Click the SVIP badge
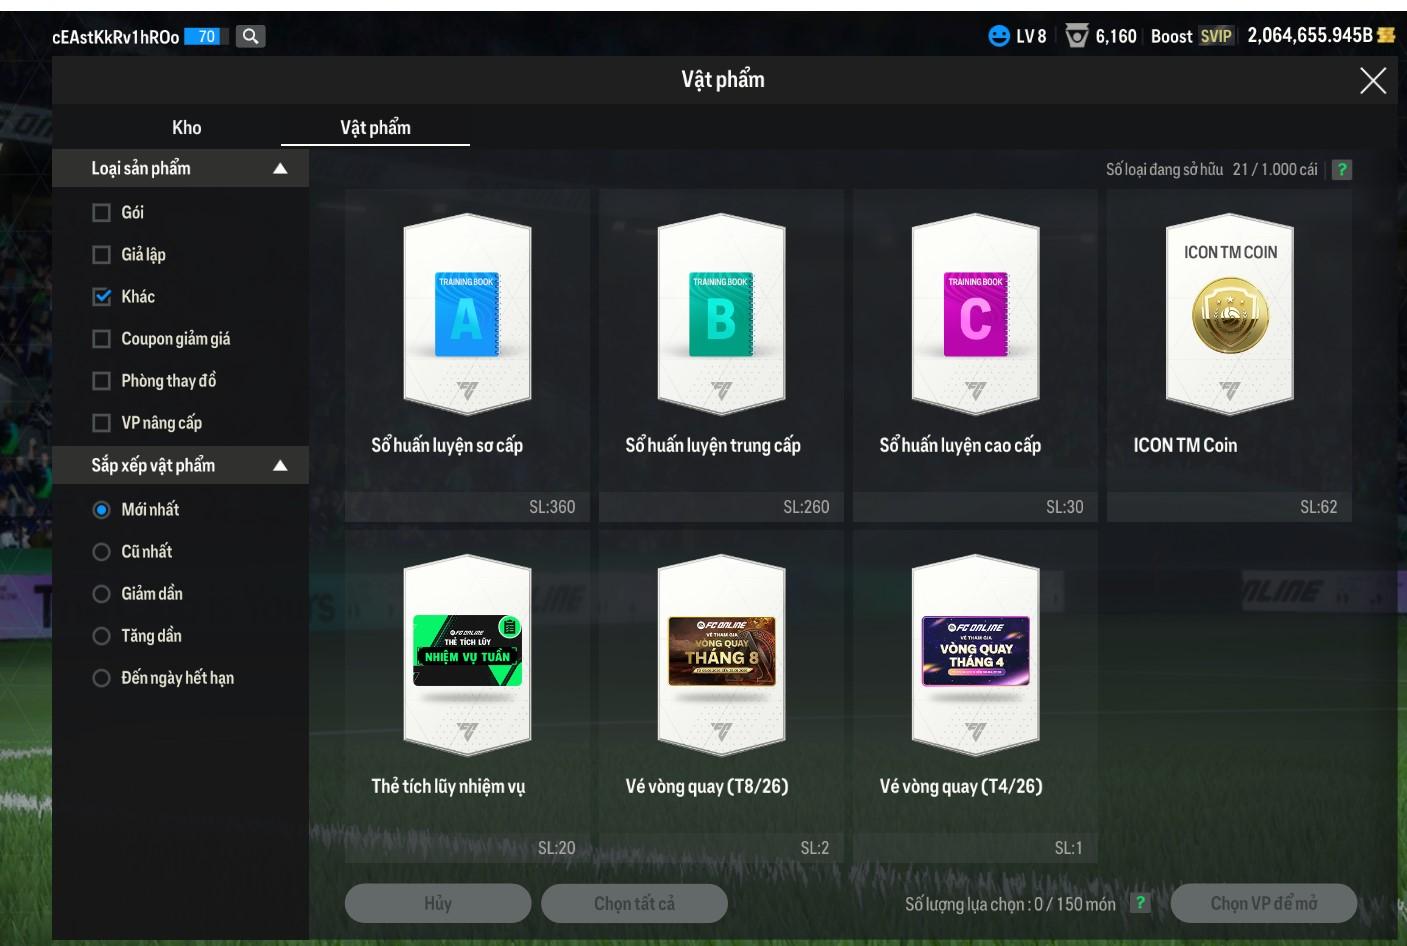 click(x=1216, y=36)
